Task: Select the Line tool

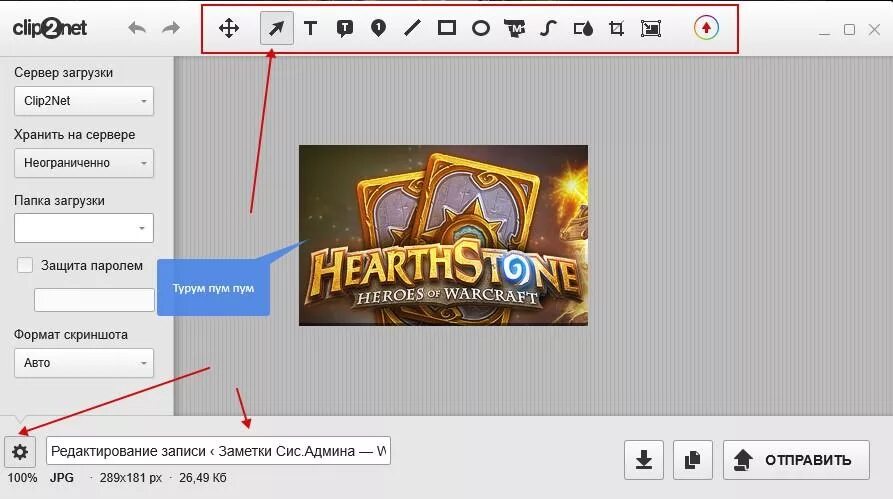Action: 412,28
